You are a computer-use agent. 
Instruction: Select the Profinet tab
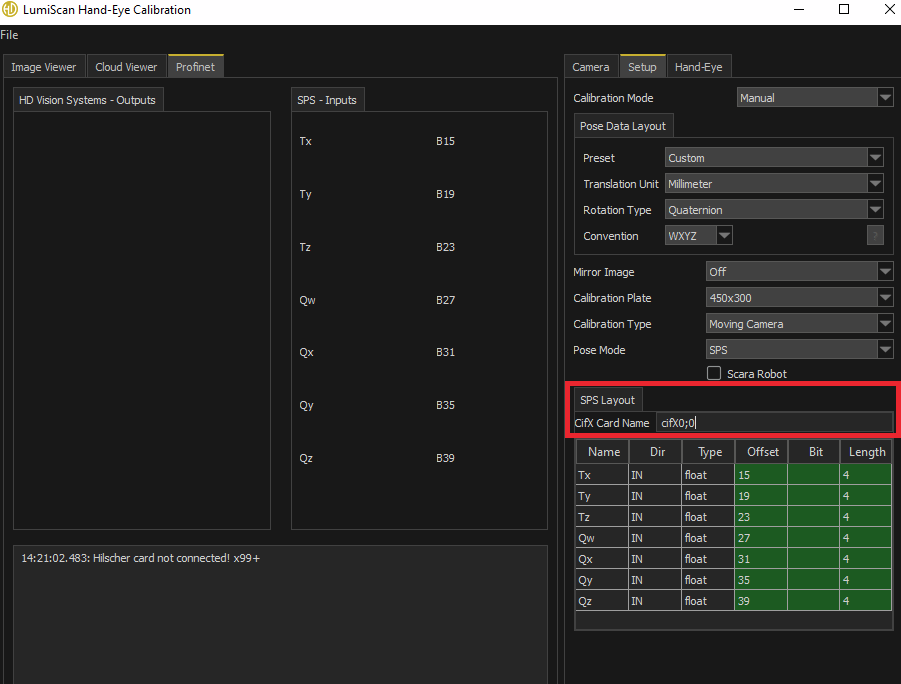pos(195,67)
